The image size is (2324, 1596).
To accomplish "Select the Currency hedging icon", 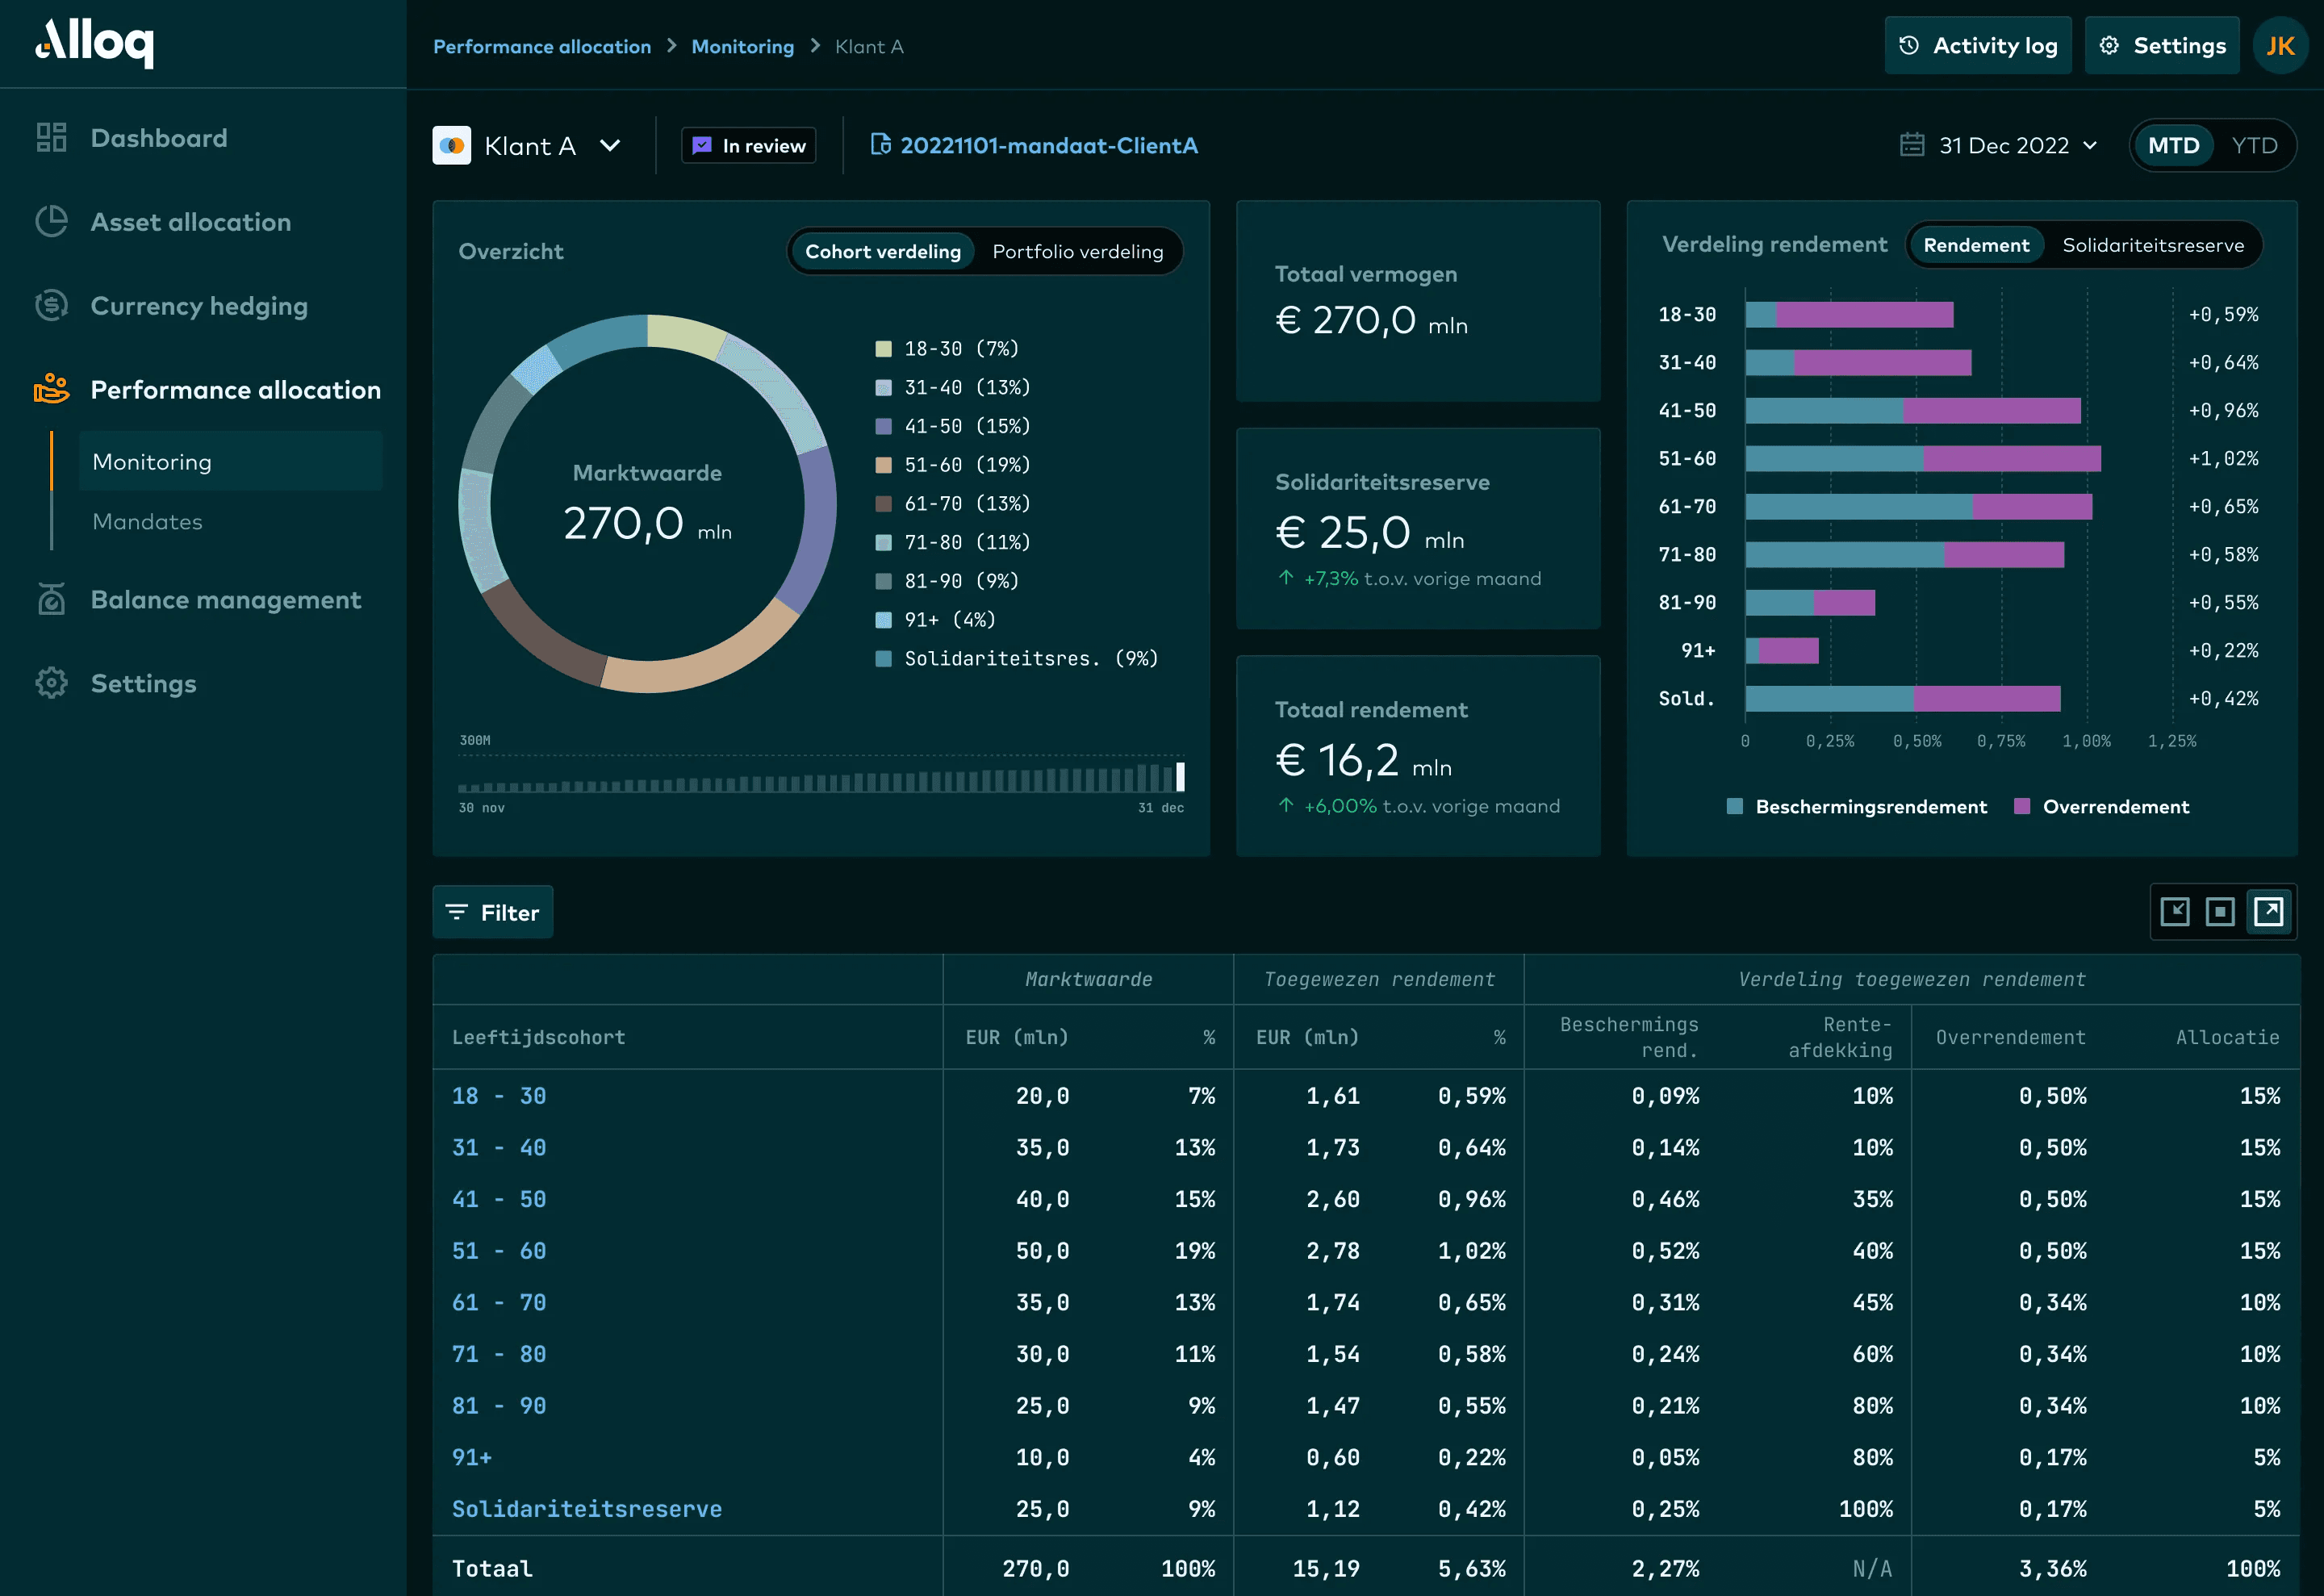I will [52, 305].
